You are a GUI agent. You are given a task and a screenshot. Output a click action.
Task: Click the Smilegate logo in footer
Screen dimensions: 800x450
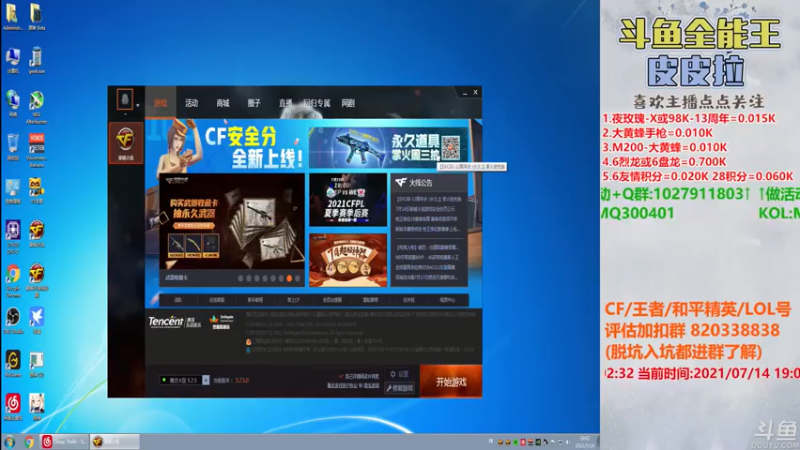pyautogui.click(x=221, y=321)
